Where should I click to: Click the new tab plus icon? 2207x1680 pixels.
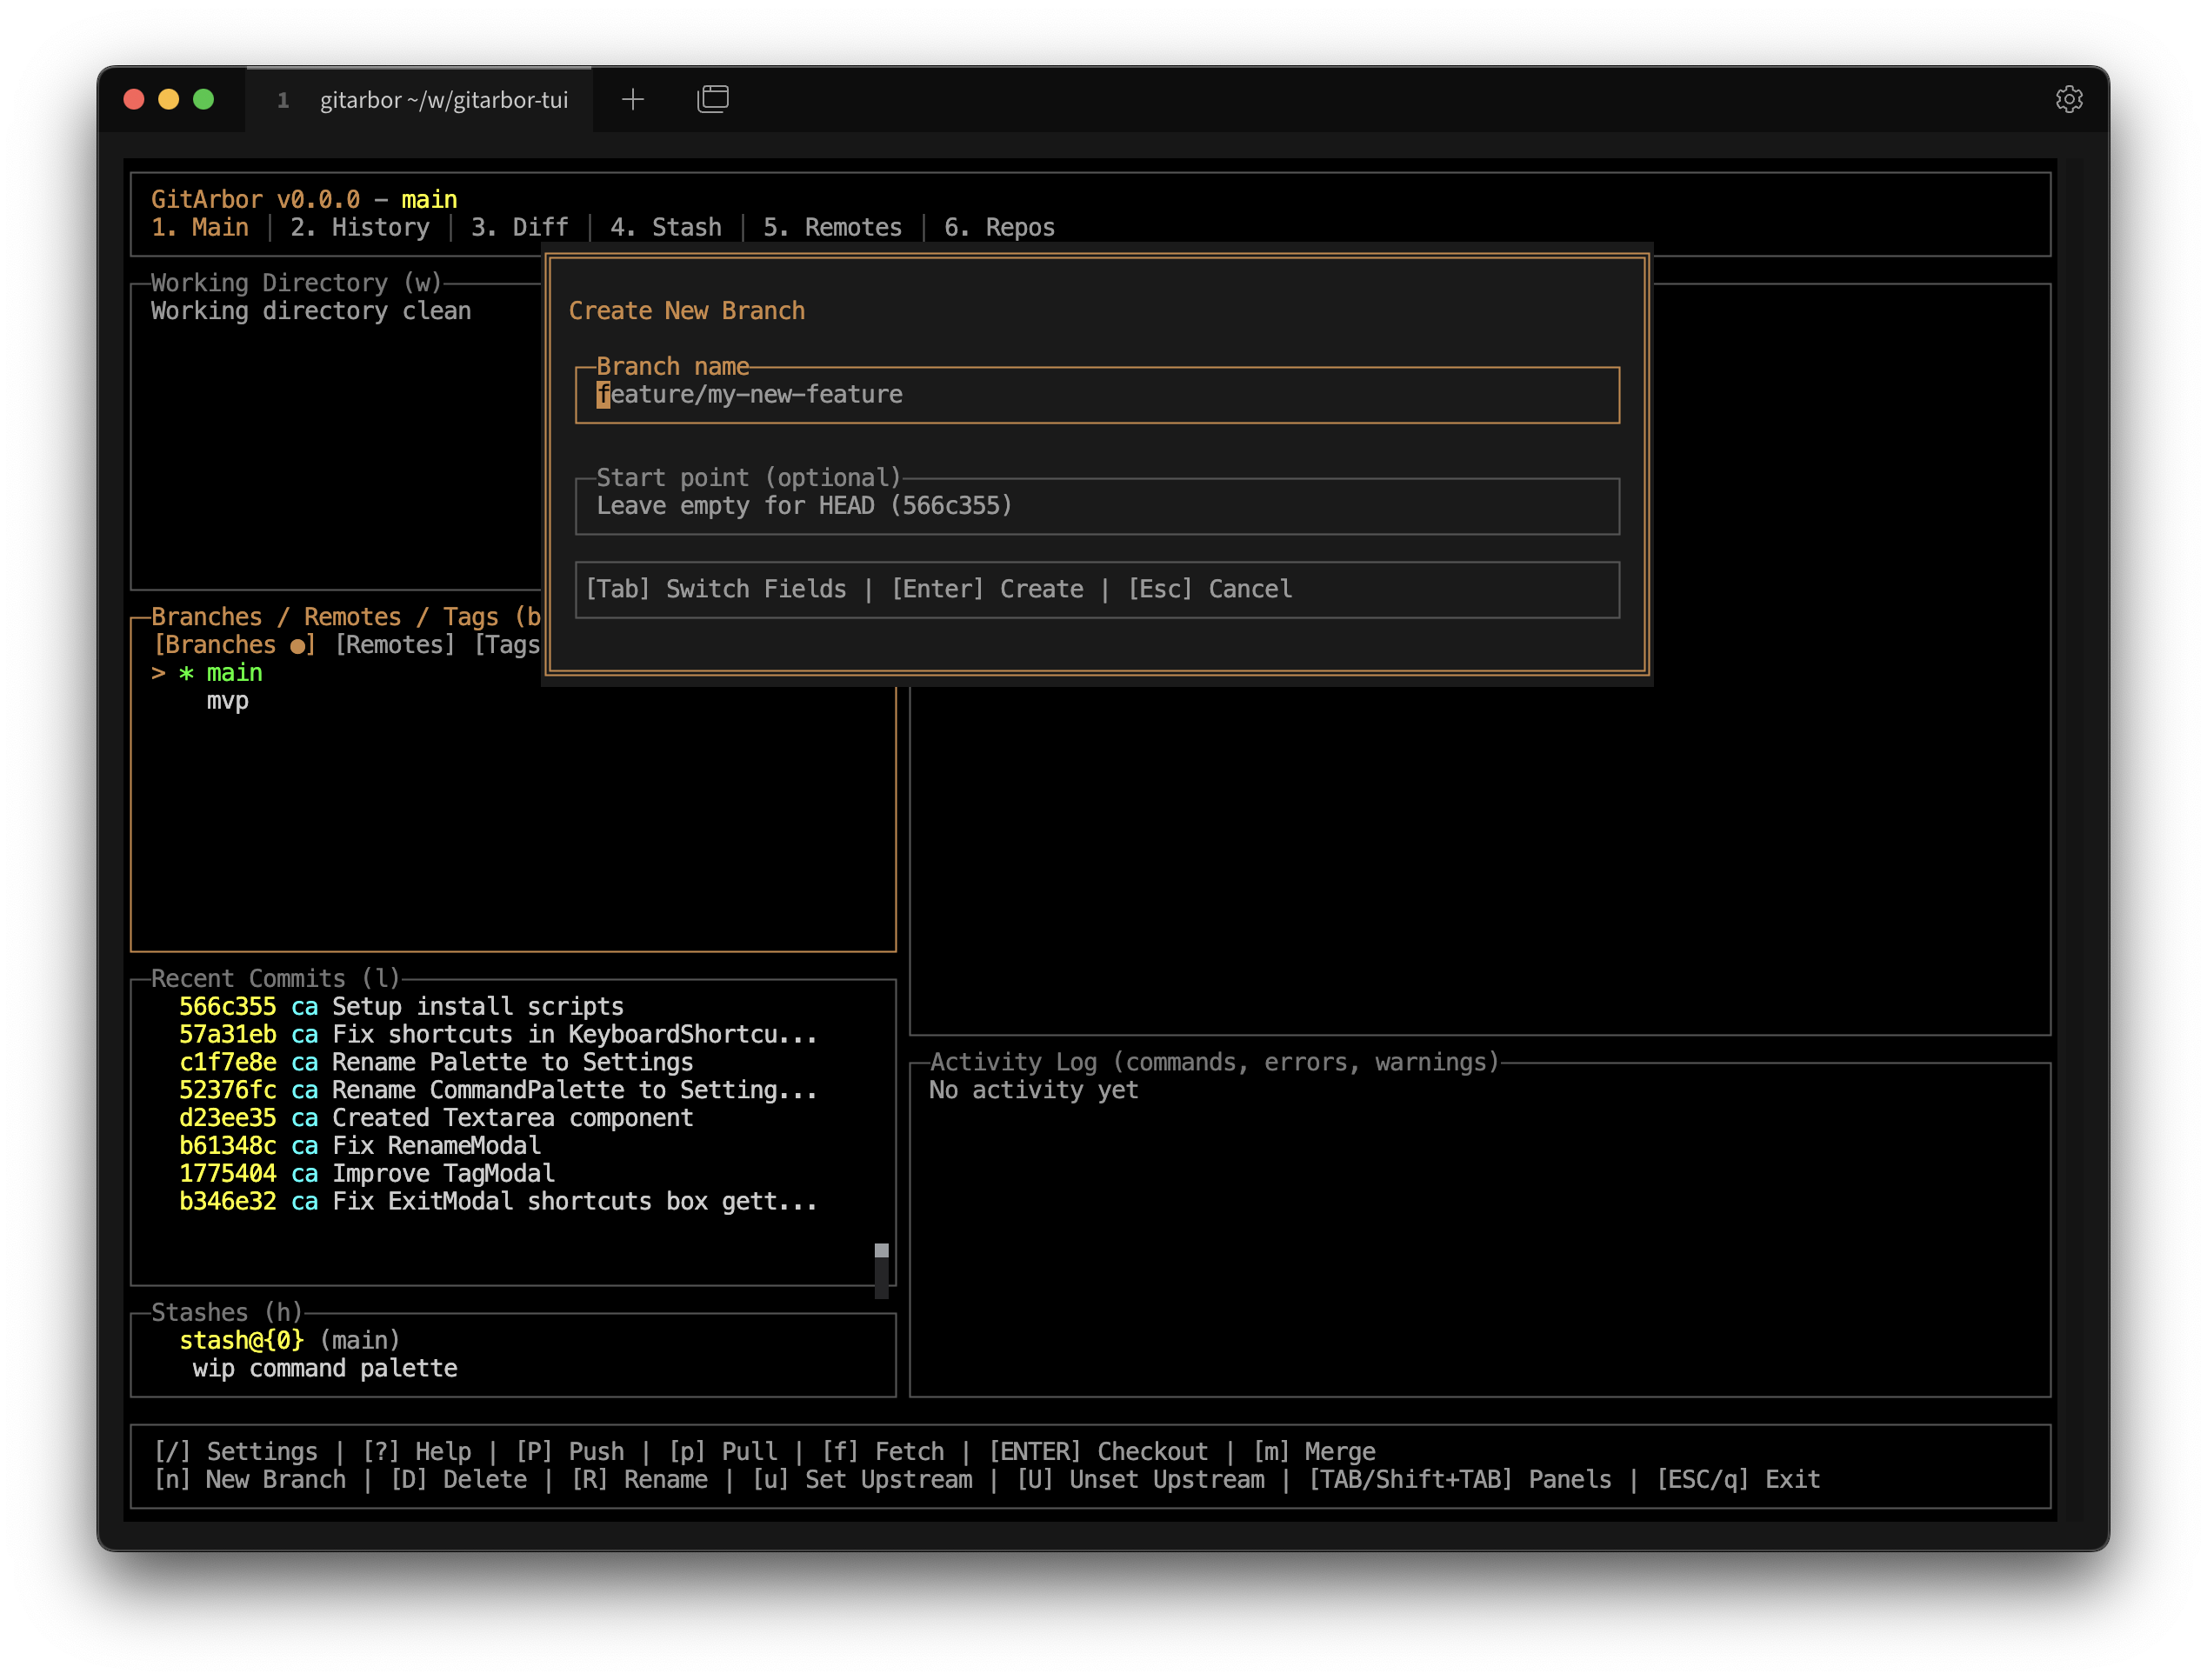tap(632, 99)
